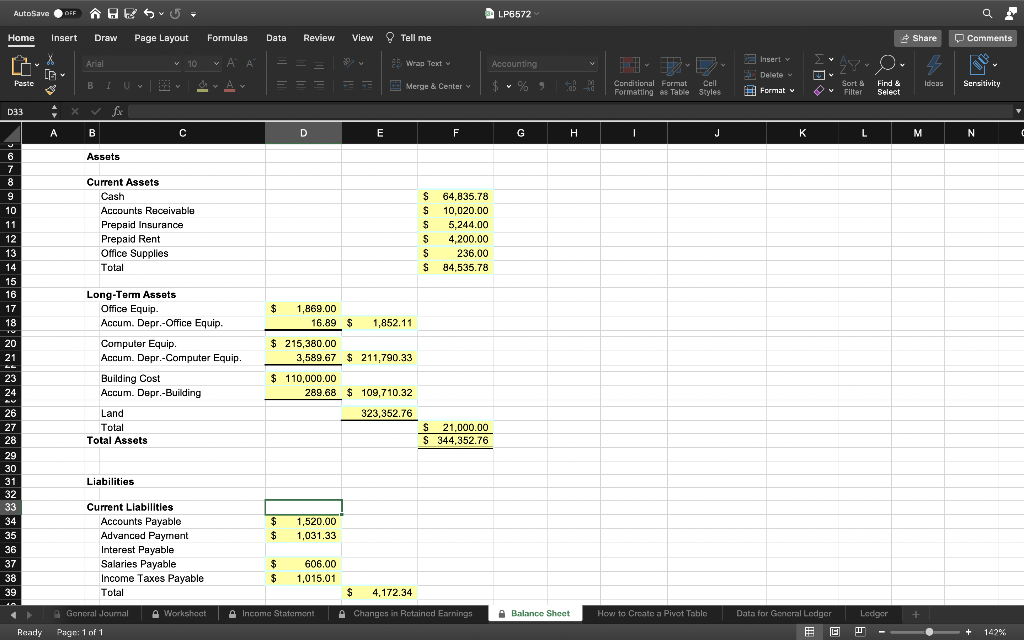Click the Undo arrow

[149, 13]
